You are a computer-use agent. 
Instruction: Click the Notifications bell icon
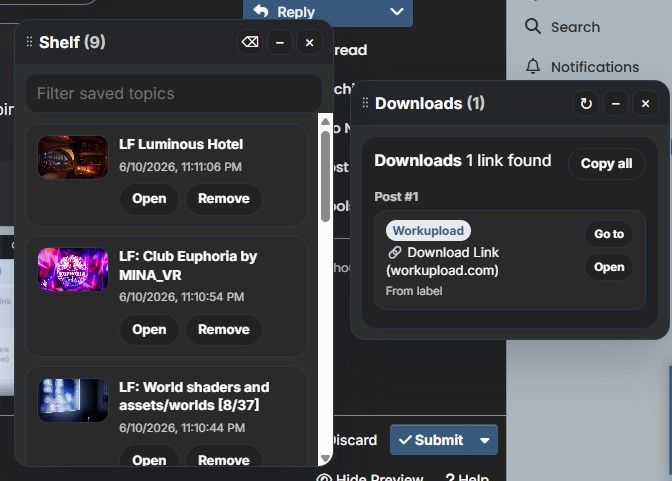(x=533, y=66)
